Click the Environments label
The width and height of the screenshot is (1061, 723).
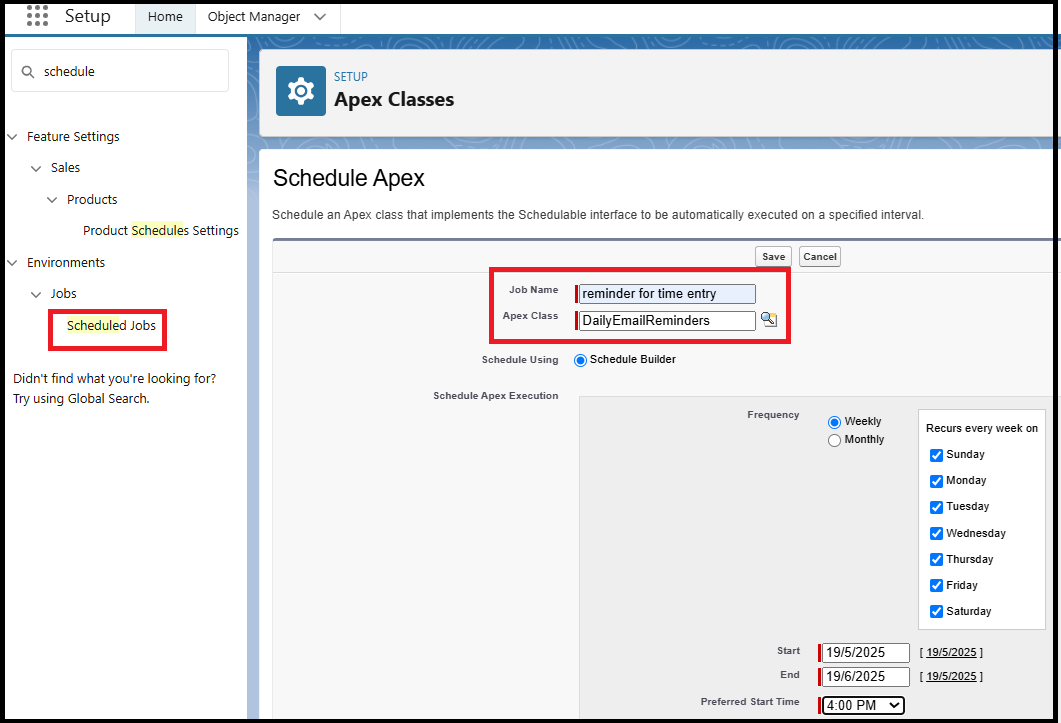[x=66, y=263]
